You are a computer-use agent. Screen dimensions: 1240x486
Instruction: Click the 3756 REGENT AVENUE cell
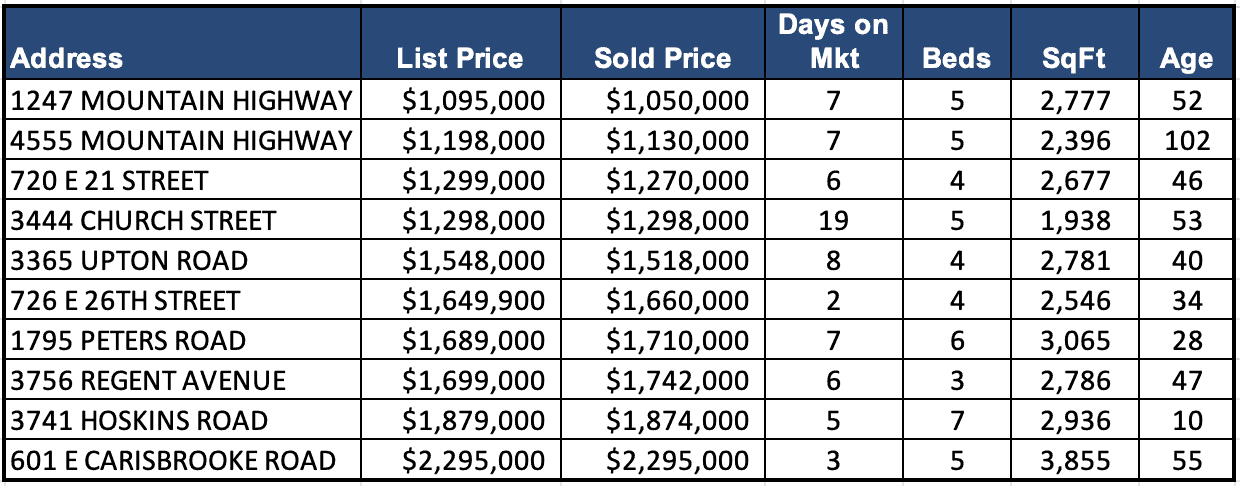coord(149,380)
